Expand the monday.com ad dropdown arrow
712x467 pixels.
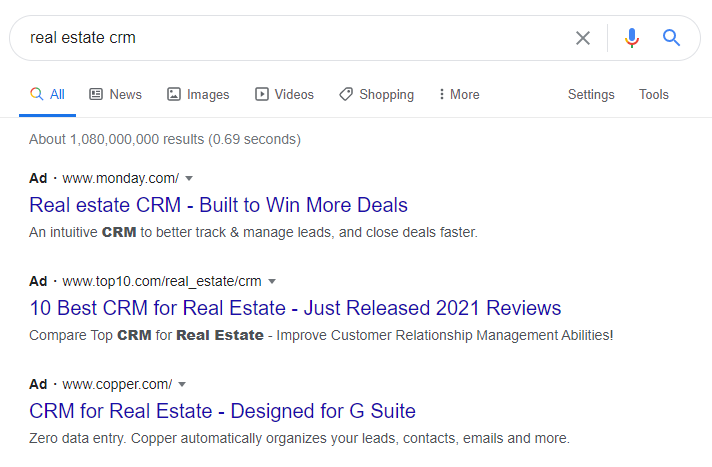pyautogui.click(x=189, y=179)
